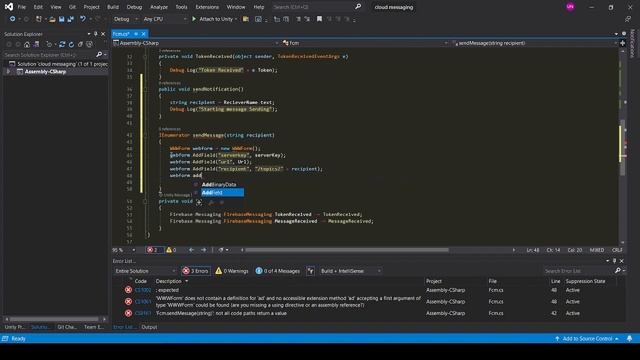The width and height of the screenshot is (640, 360).
Task: Switch to the Error List tab
Action: (124, 327)
